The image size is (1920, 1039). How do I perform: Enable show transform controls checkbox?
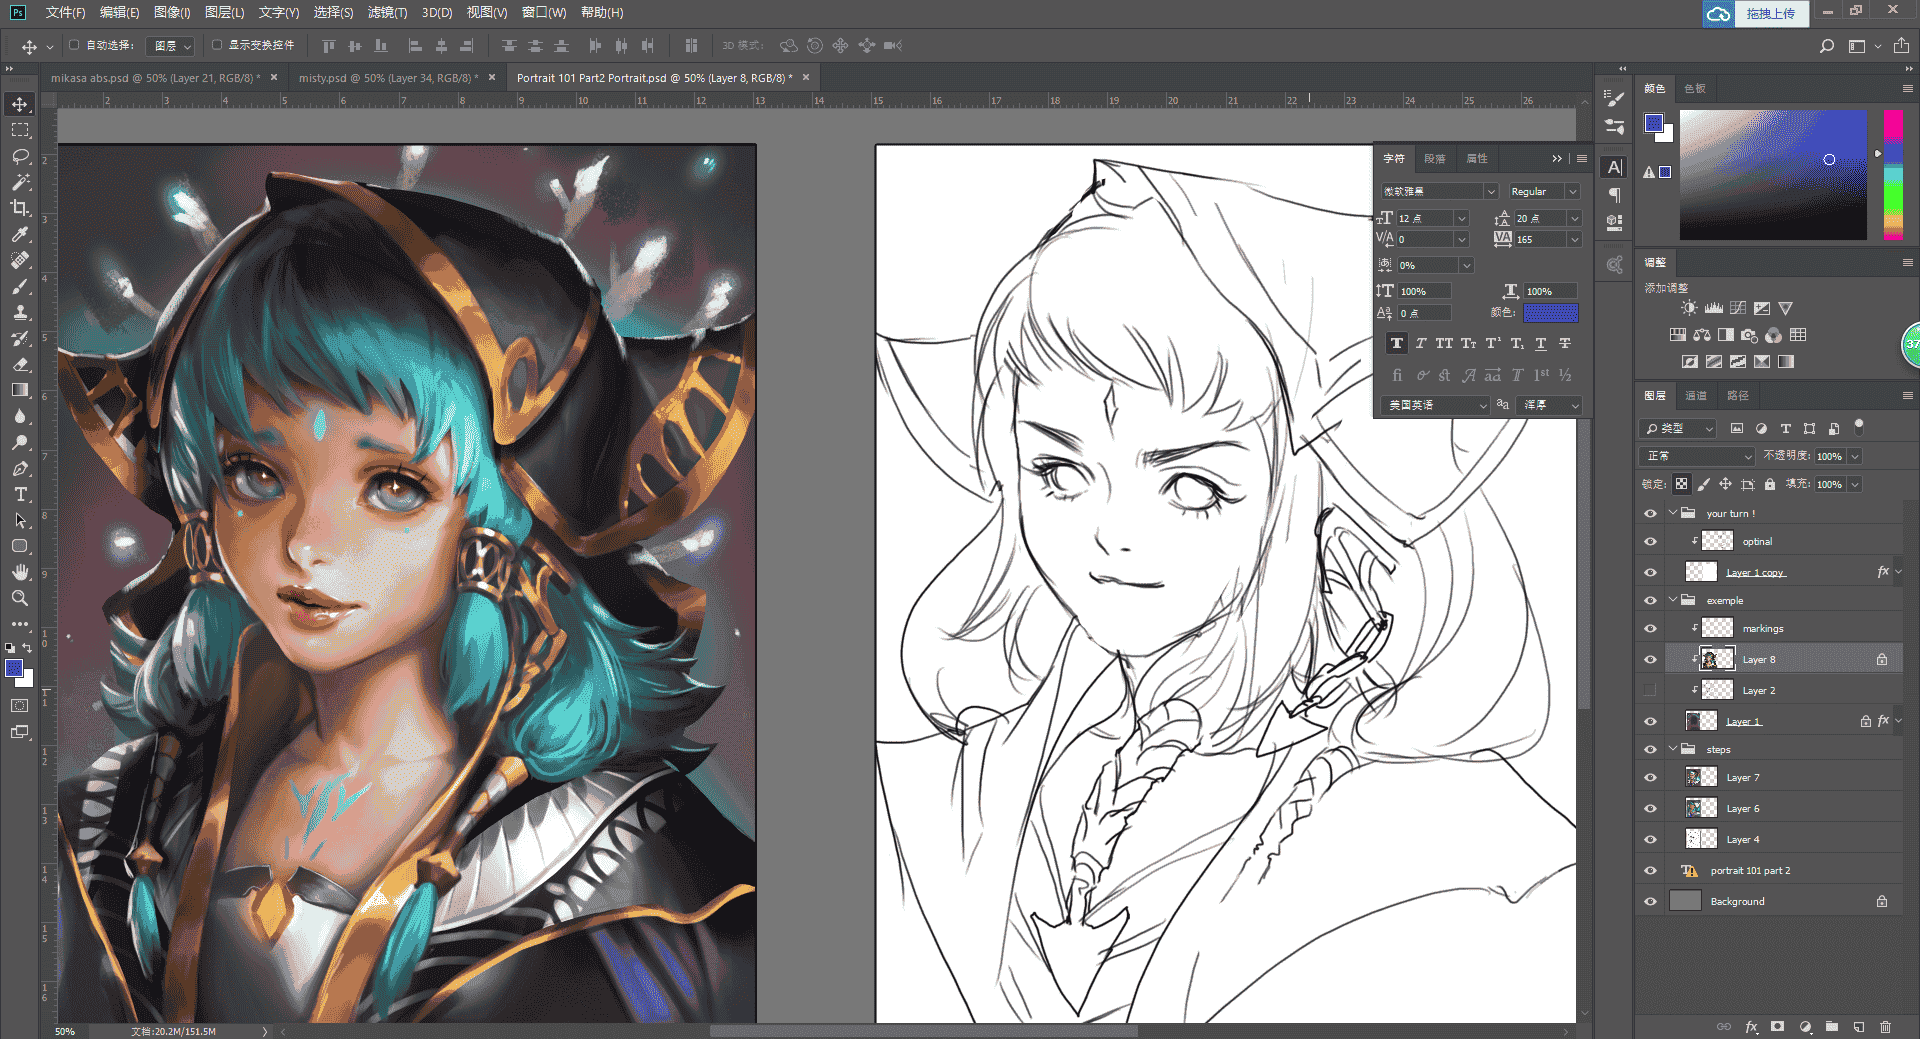coord(217,45)
